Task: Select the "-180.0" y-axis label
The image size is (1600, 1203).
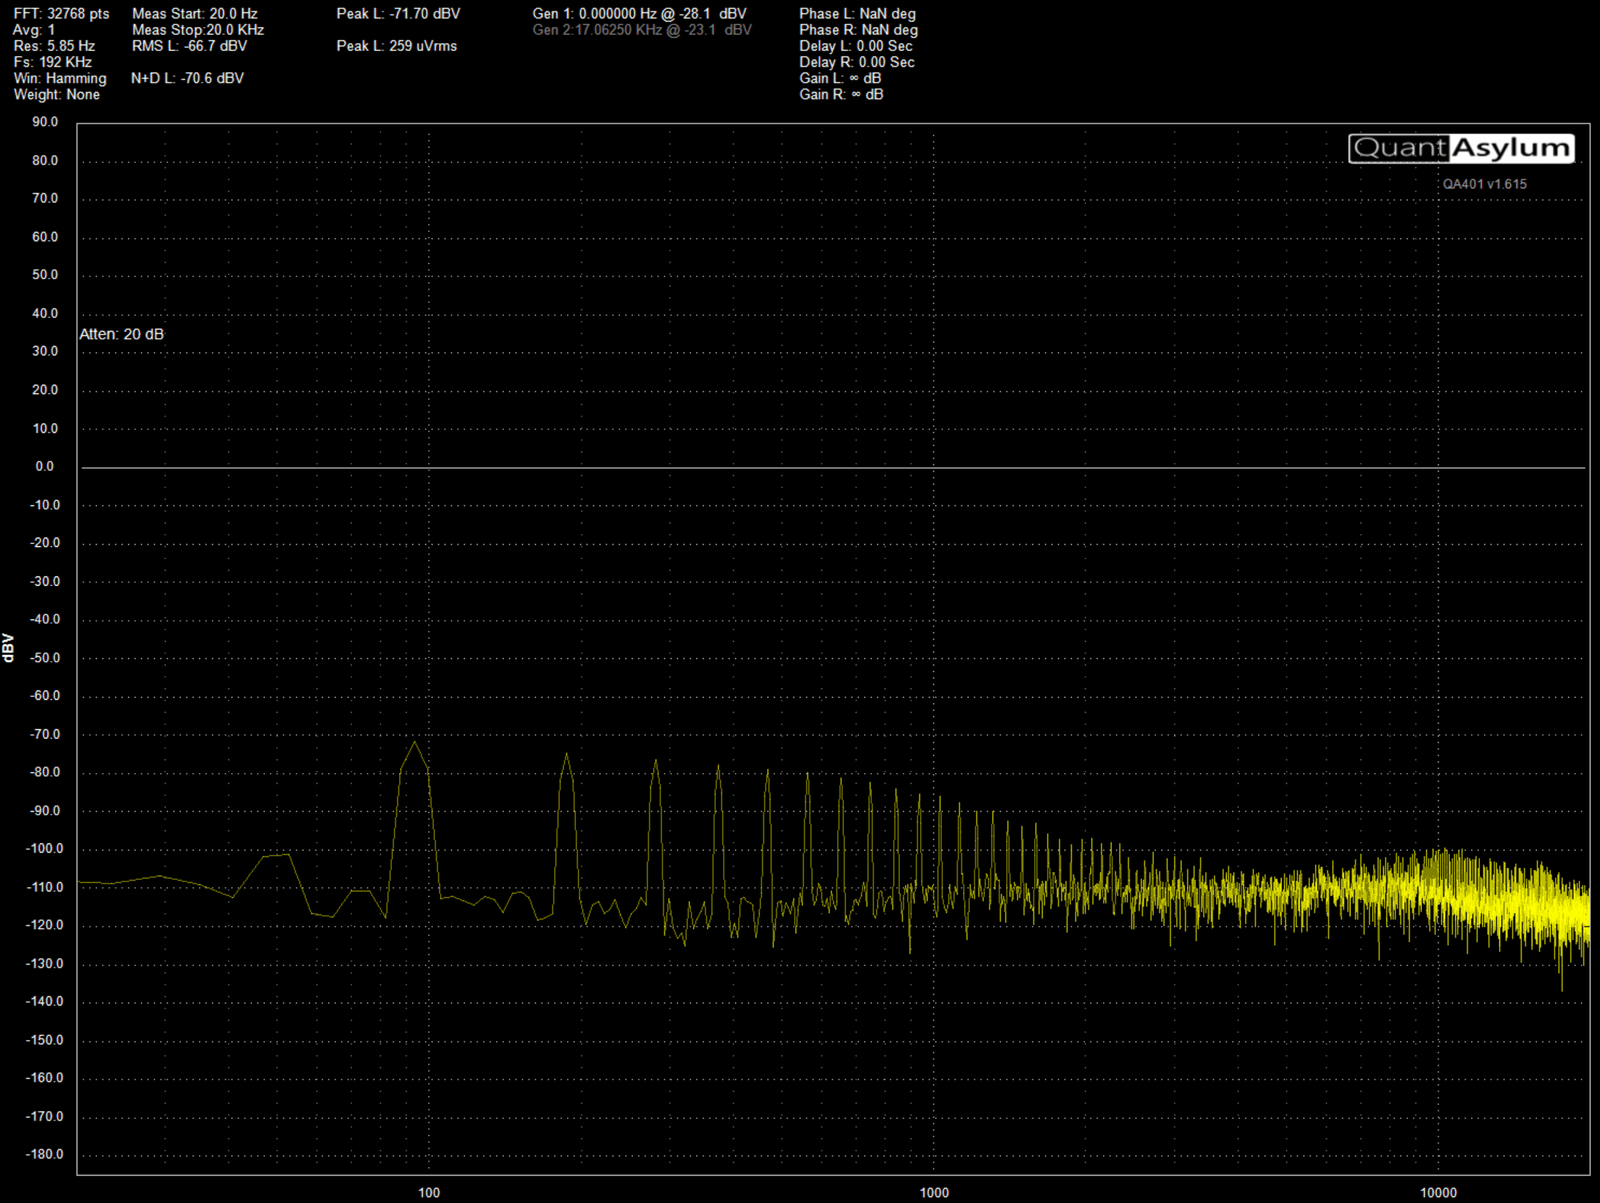Action: click(44, 1154)
